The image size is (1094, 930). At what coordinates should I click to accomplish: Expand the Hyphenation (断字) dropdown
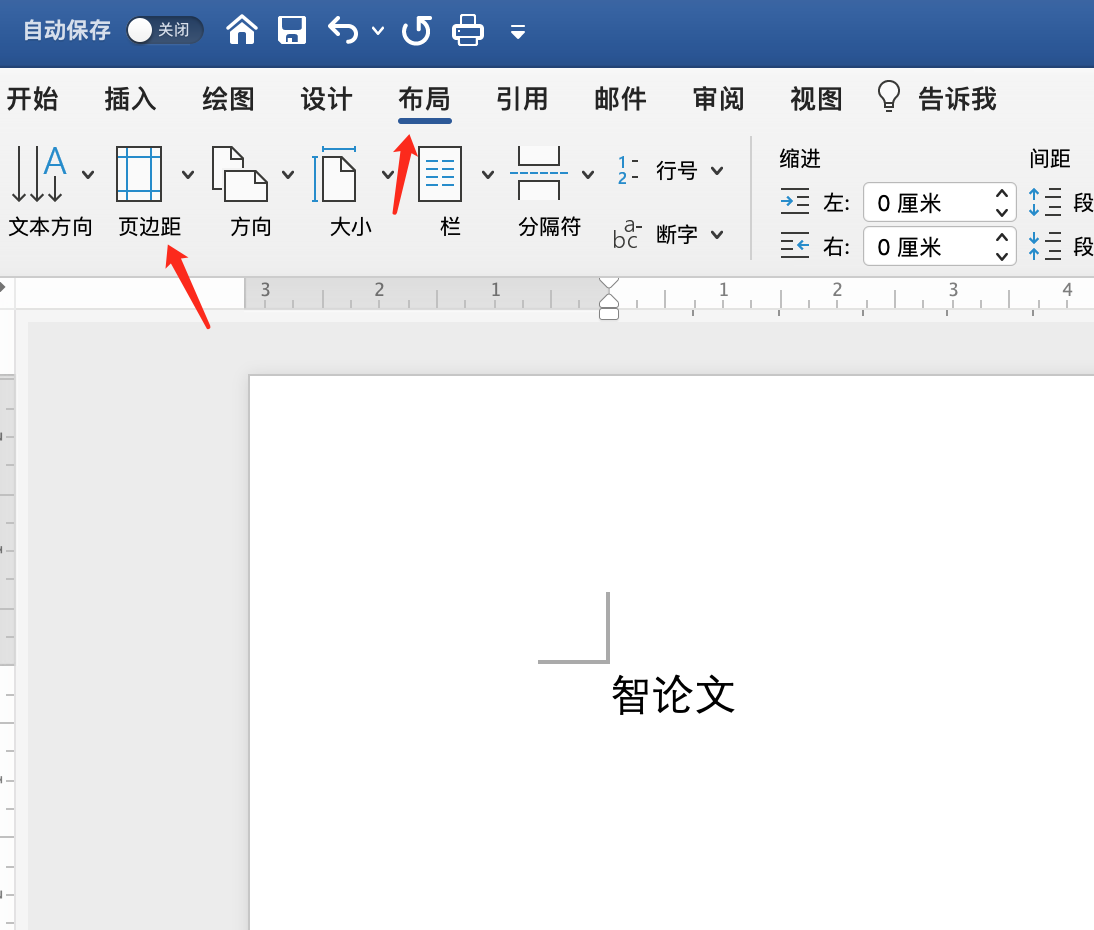click(x=689, y=235)
